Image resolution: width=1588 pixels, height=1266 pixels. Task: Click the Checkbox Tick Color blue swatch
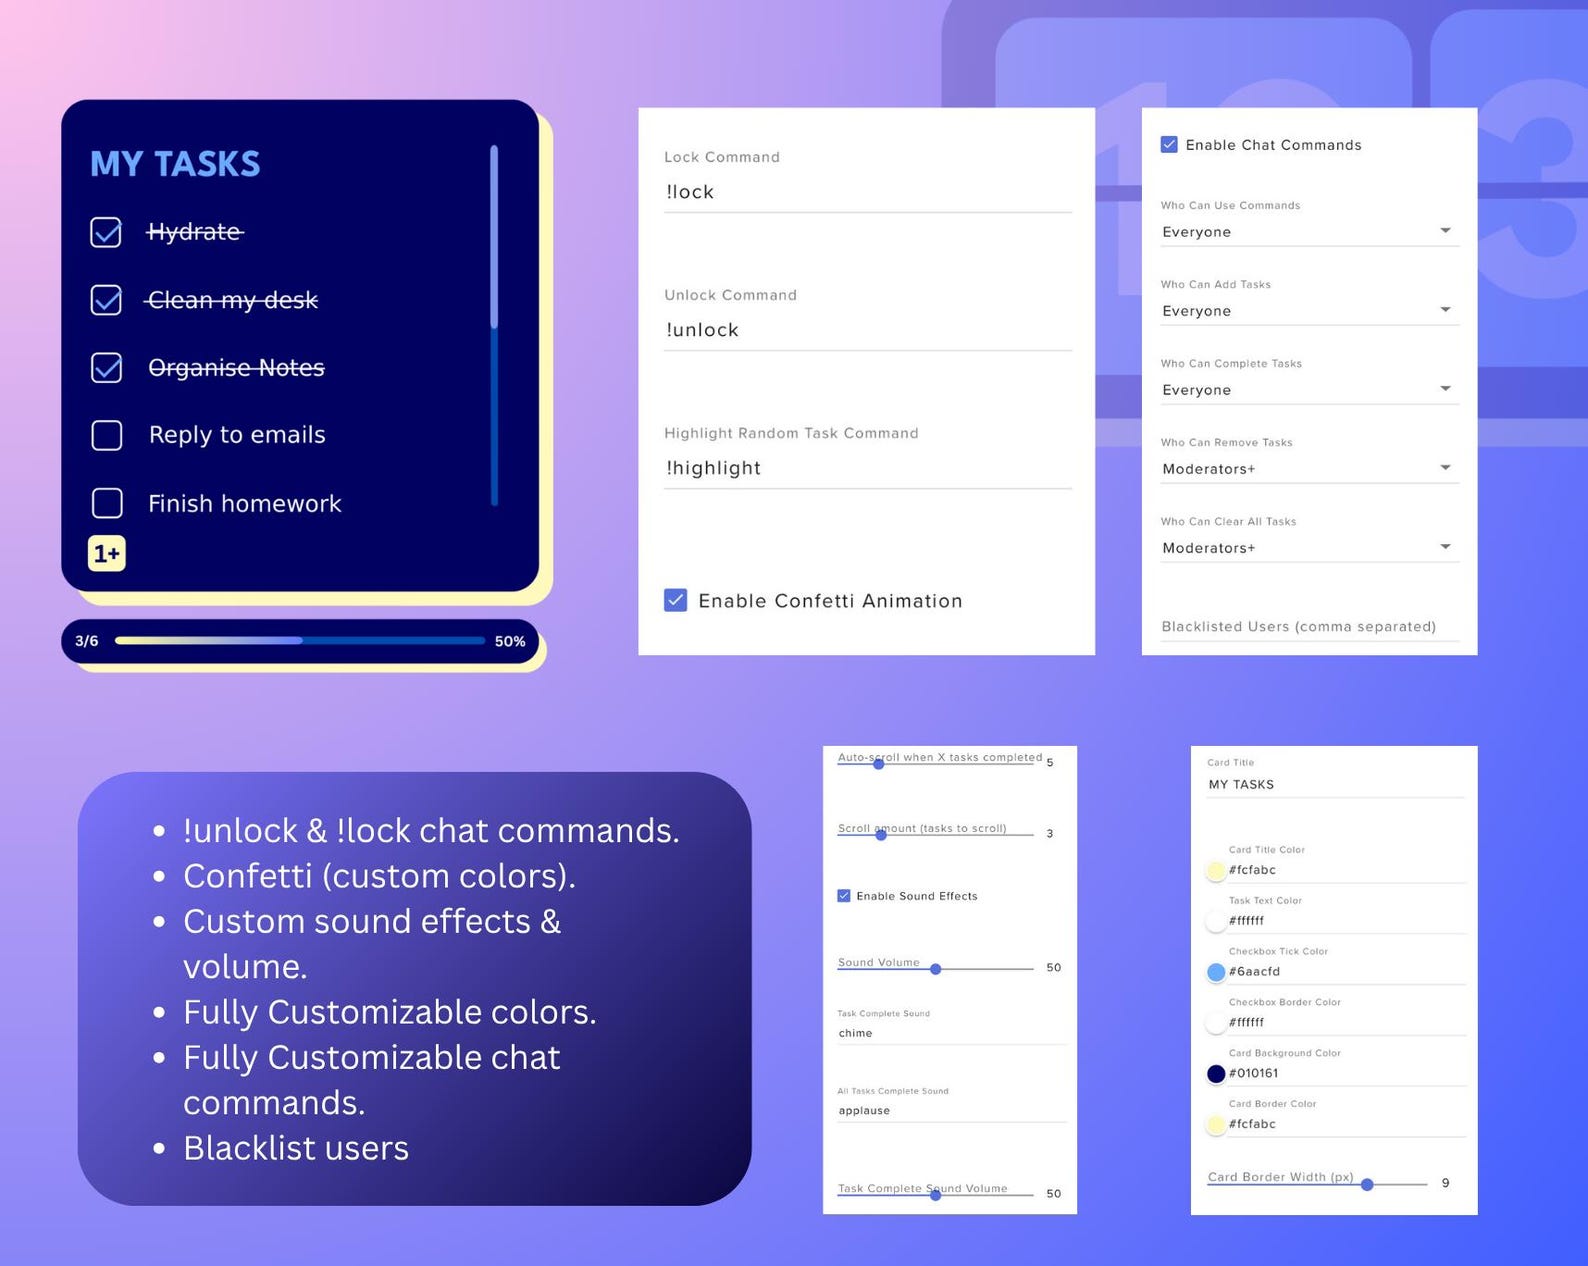pyautogui.click(x=1216, y=972)
